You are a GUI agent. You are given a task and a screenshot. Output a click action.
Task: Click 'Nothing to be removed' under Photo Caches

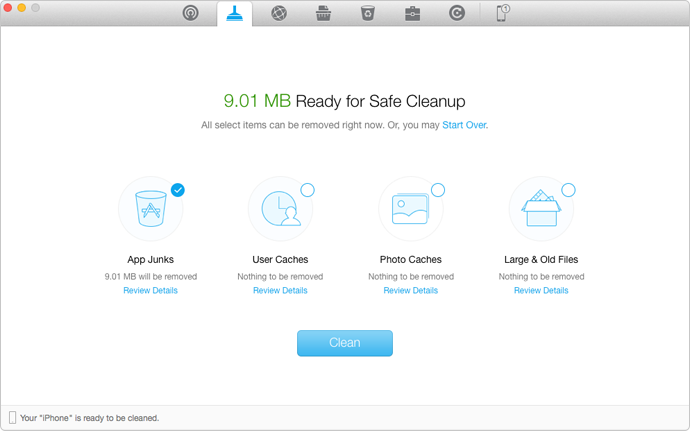[411, 276]
